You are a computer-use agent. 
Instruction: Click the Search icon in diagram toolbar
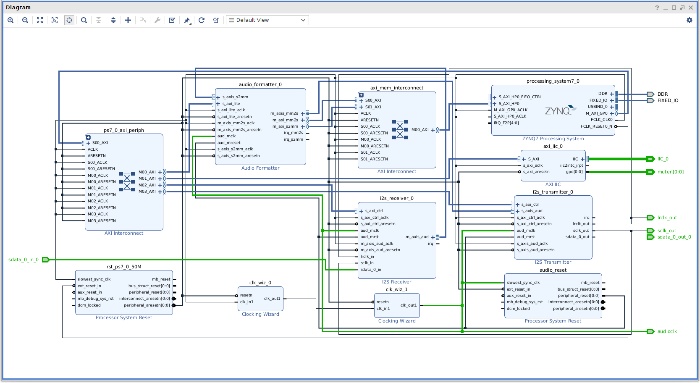[x=83, y=20]
